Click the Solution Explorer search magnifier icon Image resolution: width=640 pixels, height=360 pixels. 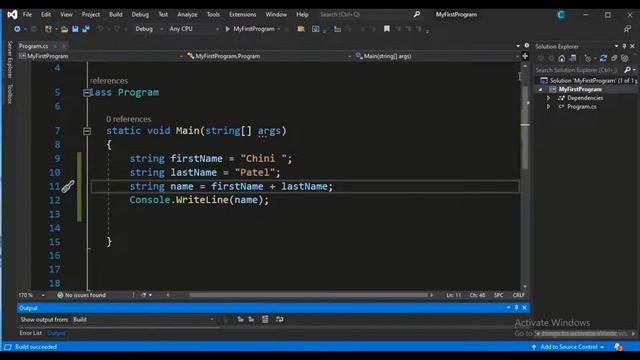[628, 70]
